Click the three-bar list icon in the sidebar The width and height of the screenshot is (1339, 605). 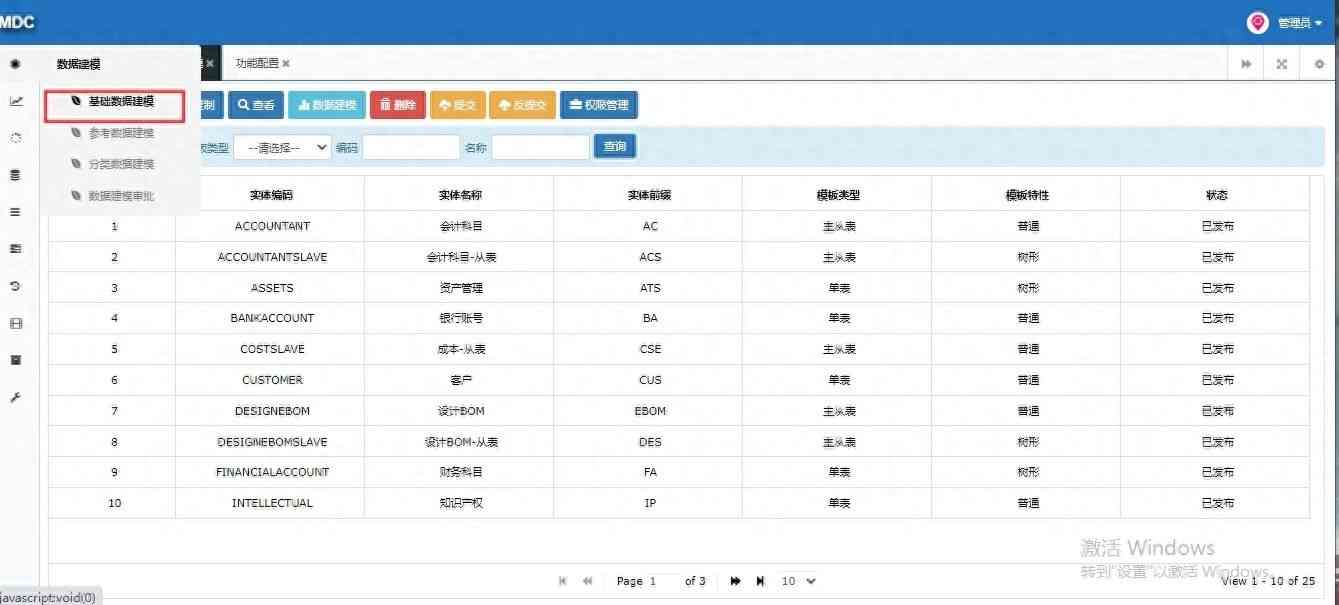[15, 212]
